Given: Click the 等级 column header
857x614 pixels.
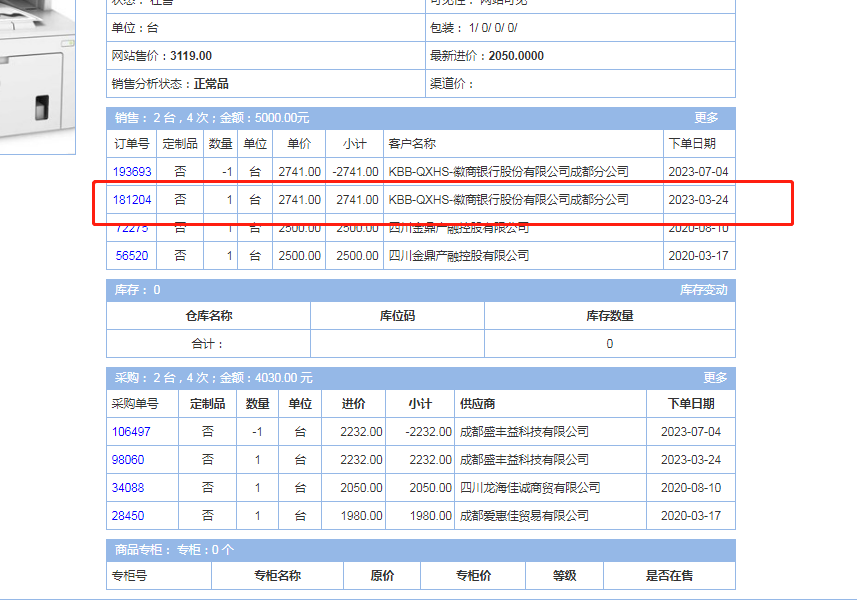Looking at the screenshot, I should click(565, 576).
